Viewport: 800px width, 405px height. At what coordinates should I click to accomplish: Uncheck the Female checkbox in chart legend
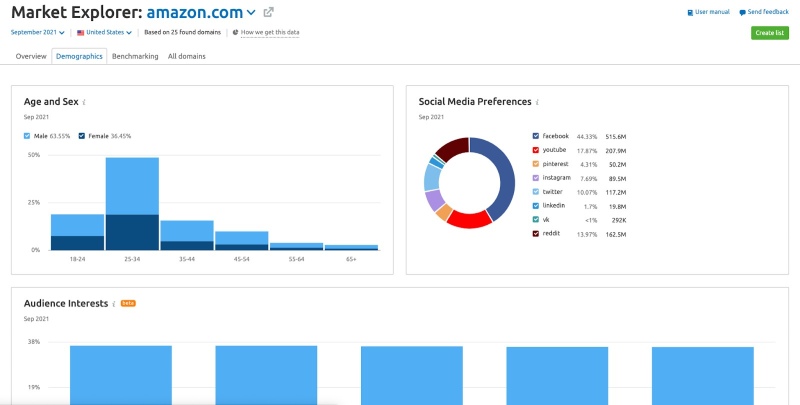tap(85, 136)
